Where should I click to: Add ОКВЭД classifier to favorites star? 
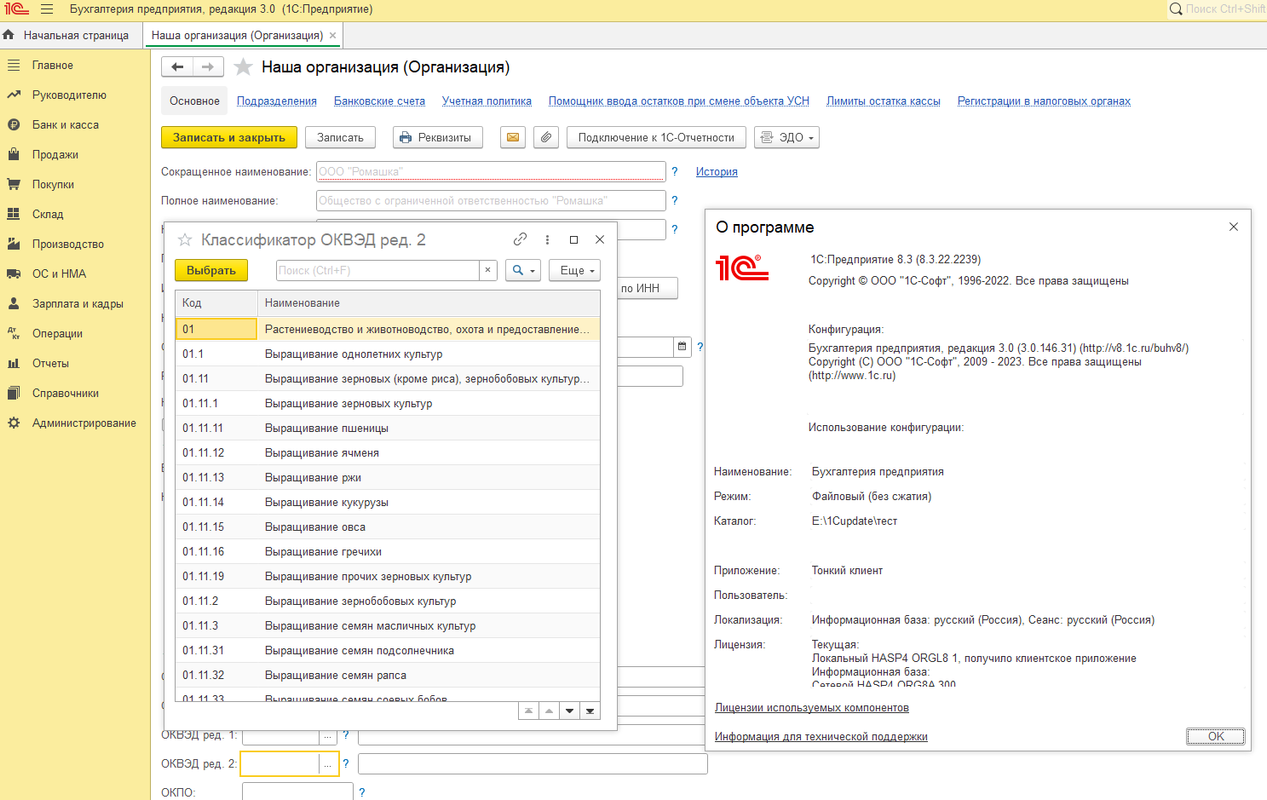point(185,240)
